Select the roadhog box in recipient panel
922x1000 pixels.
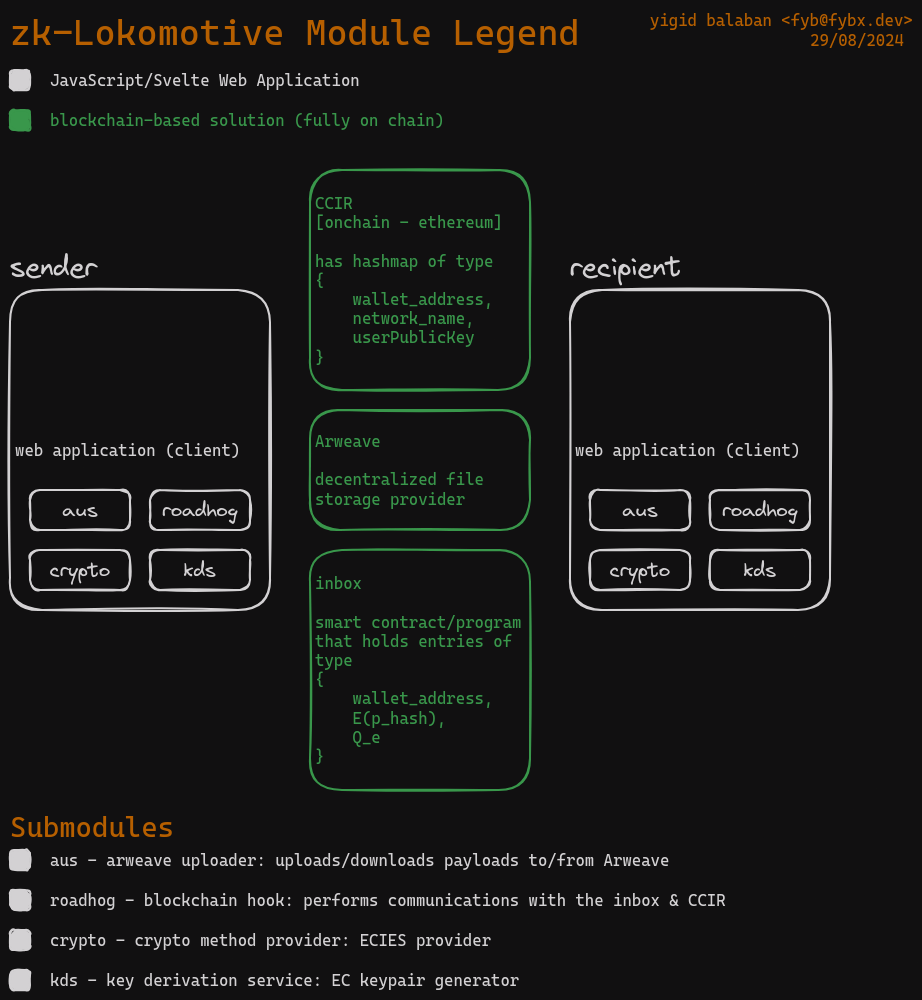tap(760, 510)
